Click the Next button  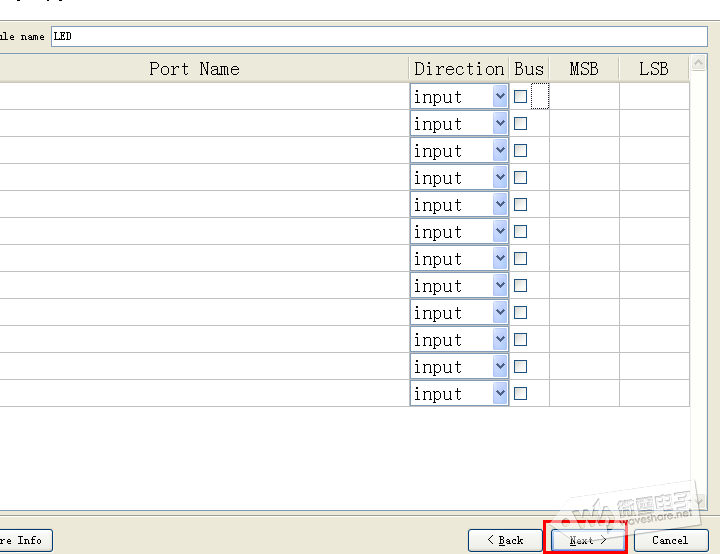pos(587,540)
